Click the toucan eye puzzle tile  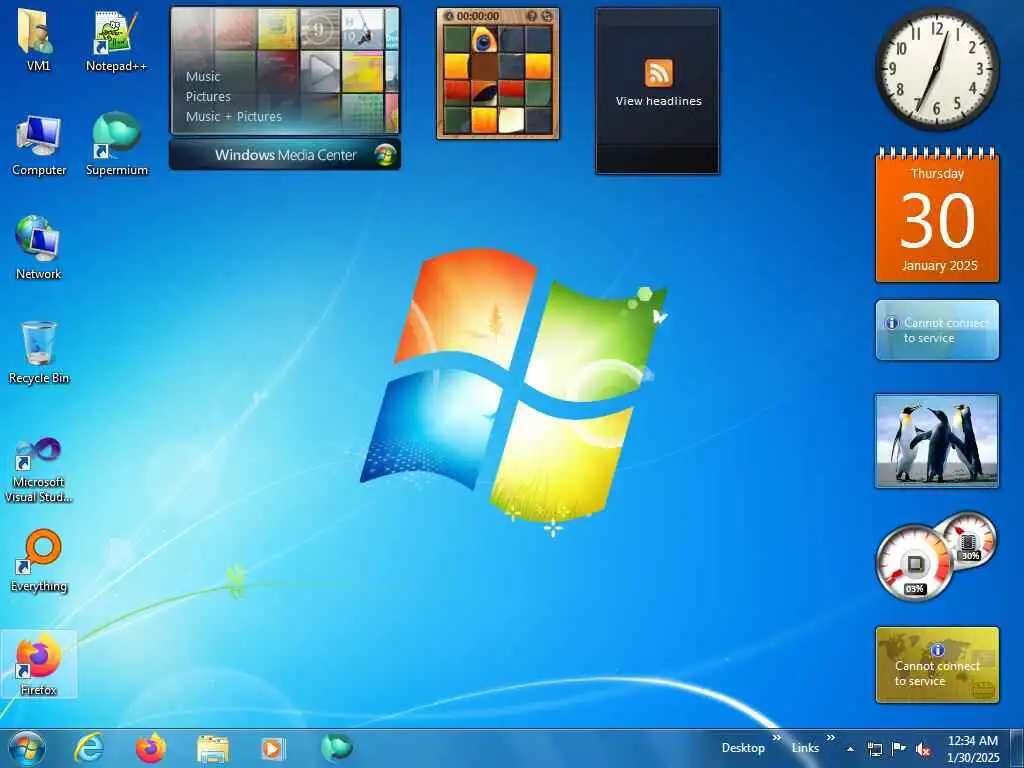pyautogui.click(x=483, y=39)
